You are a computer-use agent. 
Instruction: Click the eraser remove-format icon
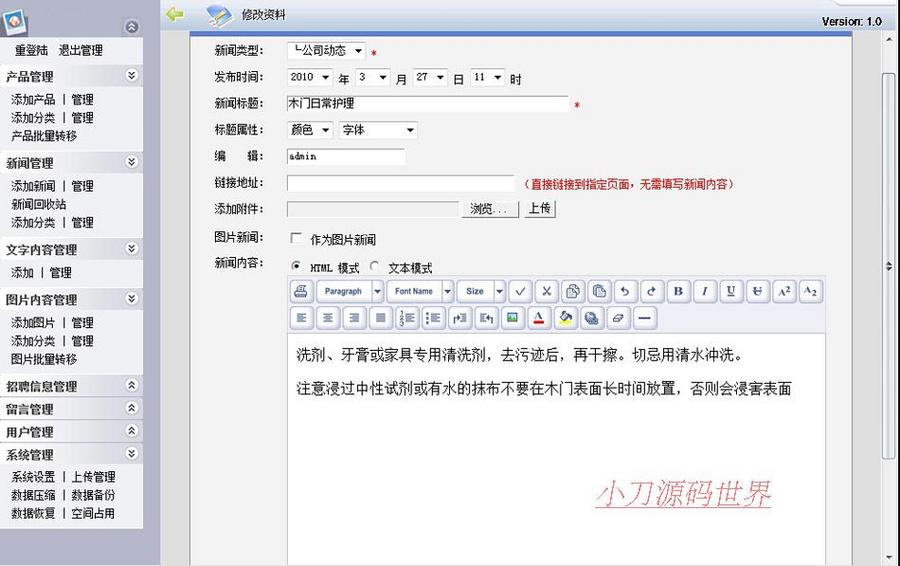point(618,318)
